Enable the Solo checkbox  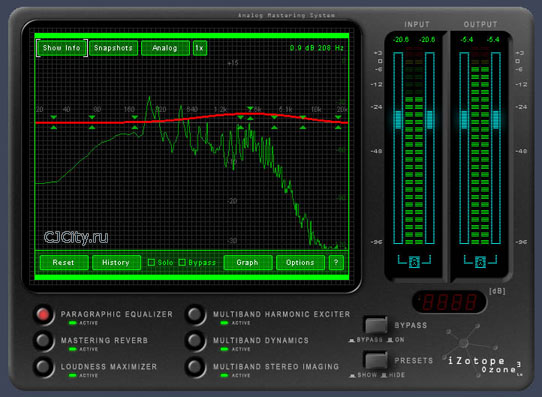(x=151, y=263)
